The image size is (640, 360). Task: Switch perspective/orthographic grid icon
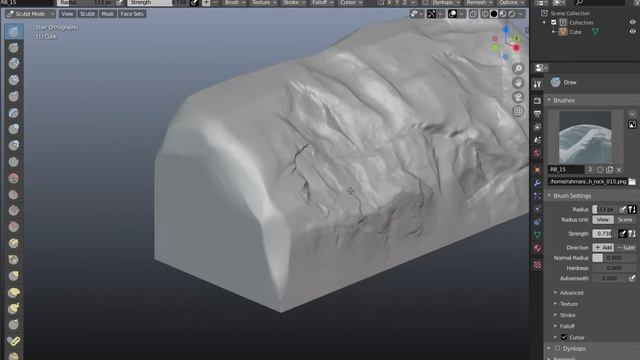click(518, 111)
